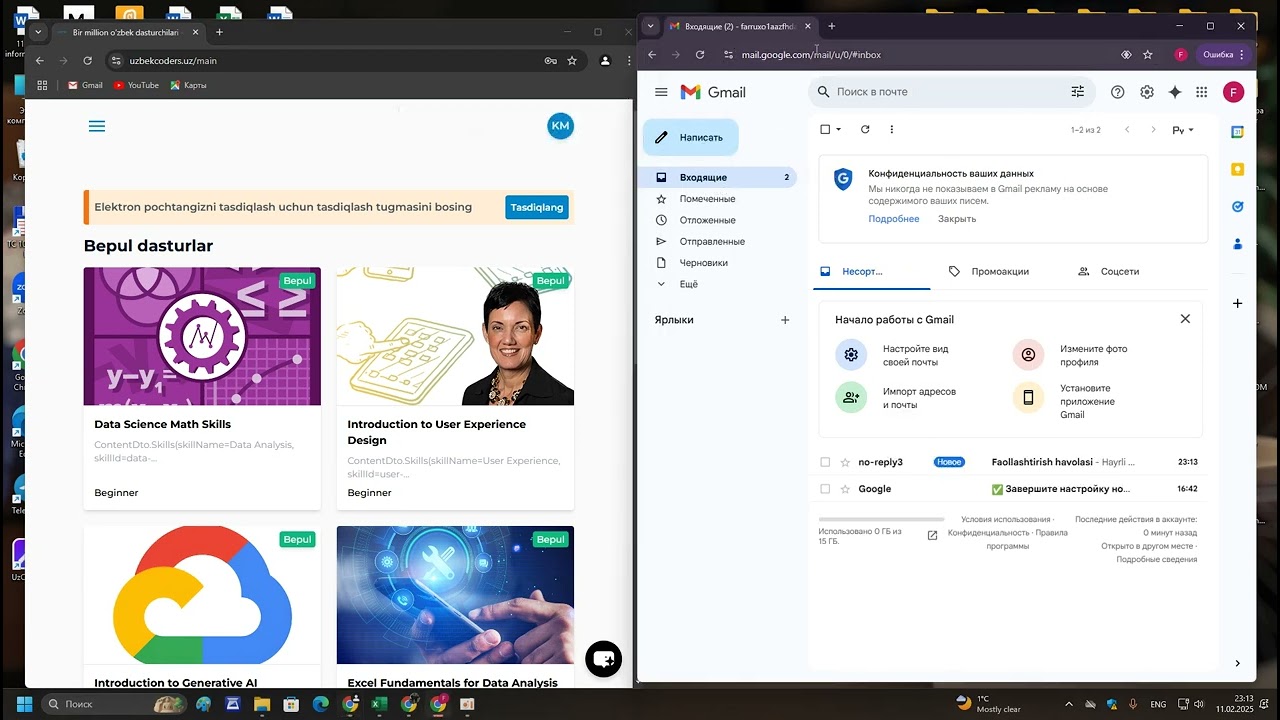Image resolution: width=1280 pixels, height=720 pixels.
Task: Open Подробные сведения account activity link
Action: 1156,559
